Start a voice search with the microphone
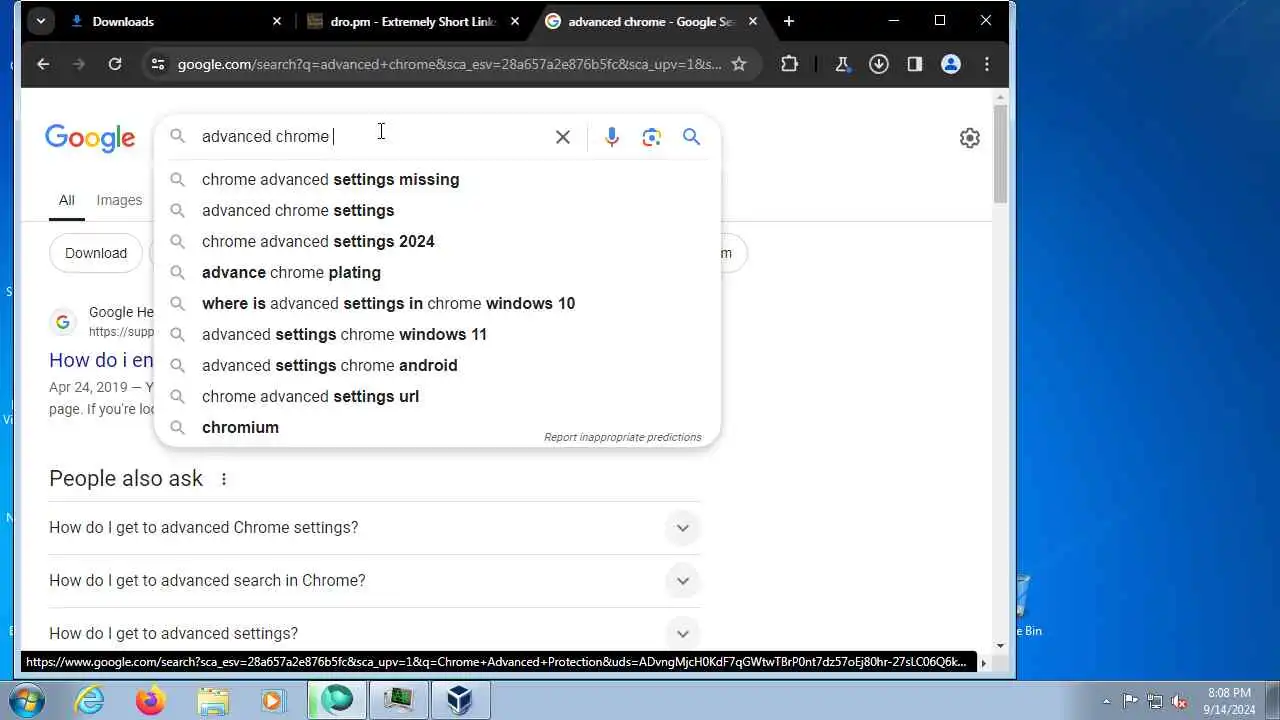 tap(612, 137)
